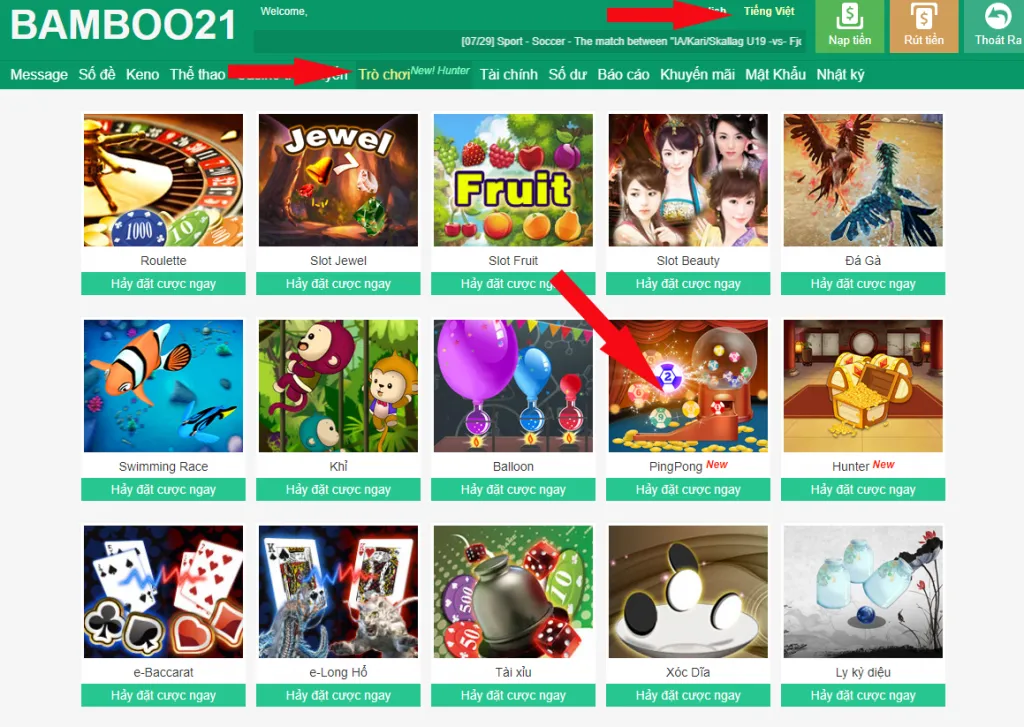The width and height of the screenshot is (1024, 727).
Task: Click the Thoát Ra logout icon
Action: tap(995, 26)
